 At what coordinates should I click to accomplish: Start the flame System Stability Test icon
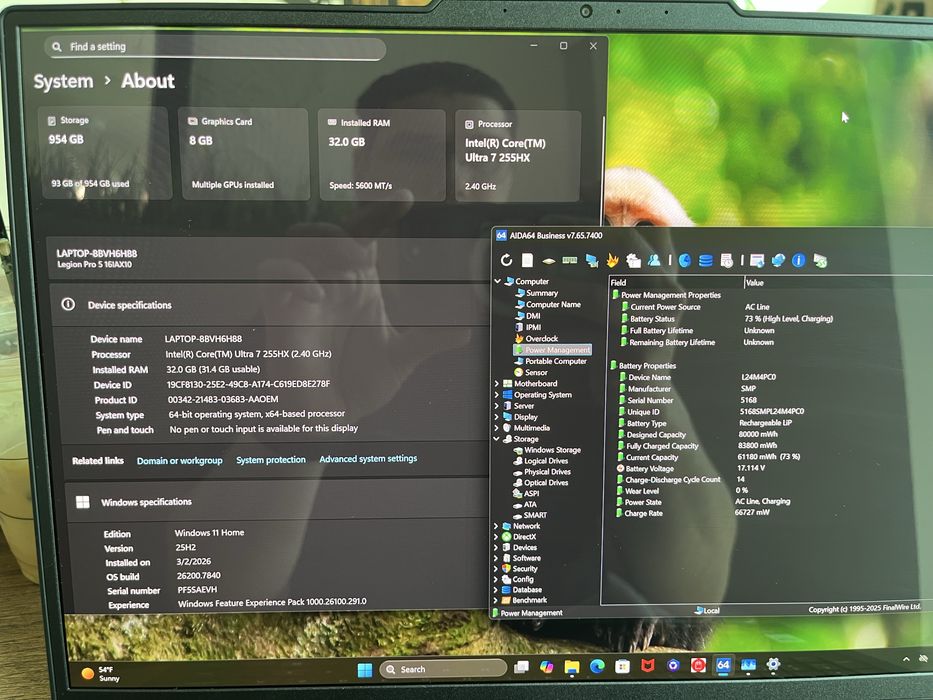point(612,260)
